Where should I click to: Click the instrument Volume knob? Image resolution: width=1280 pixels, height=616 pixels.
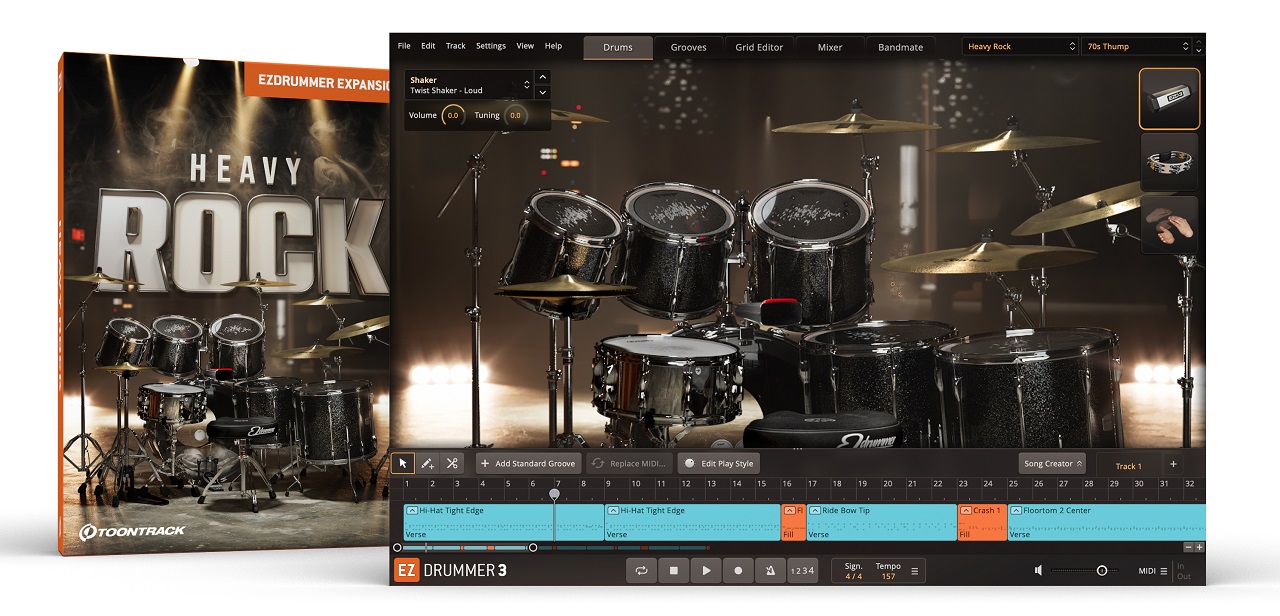[453, 115]
